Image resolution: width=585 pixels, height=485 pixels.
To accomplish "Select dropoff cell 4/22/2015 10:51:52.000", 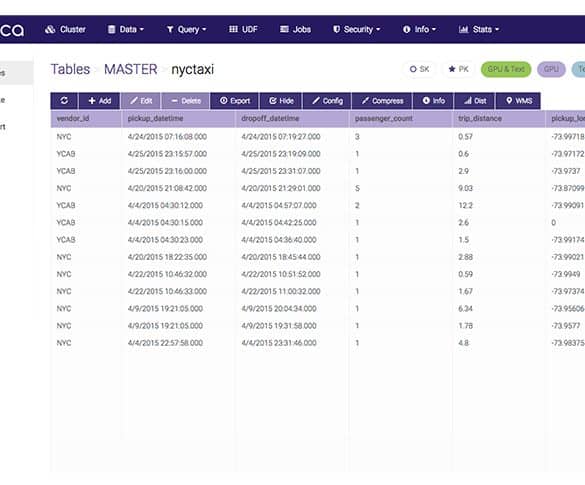I will click(x=281, y=274).
